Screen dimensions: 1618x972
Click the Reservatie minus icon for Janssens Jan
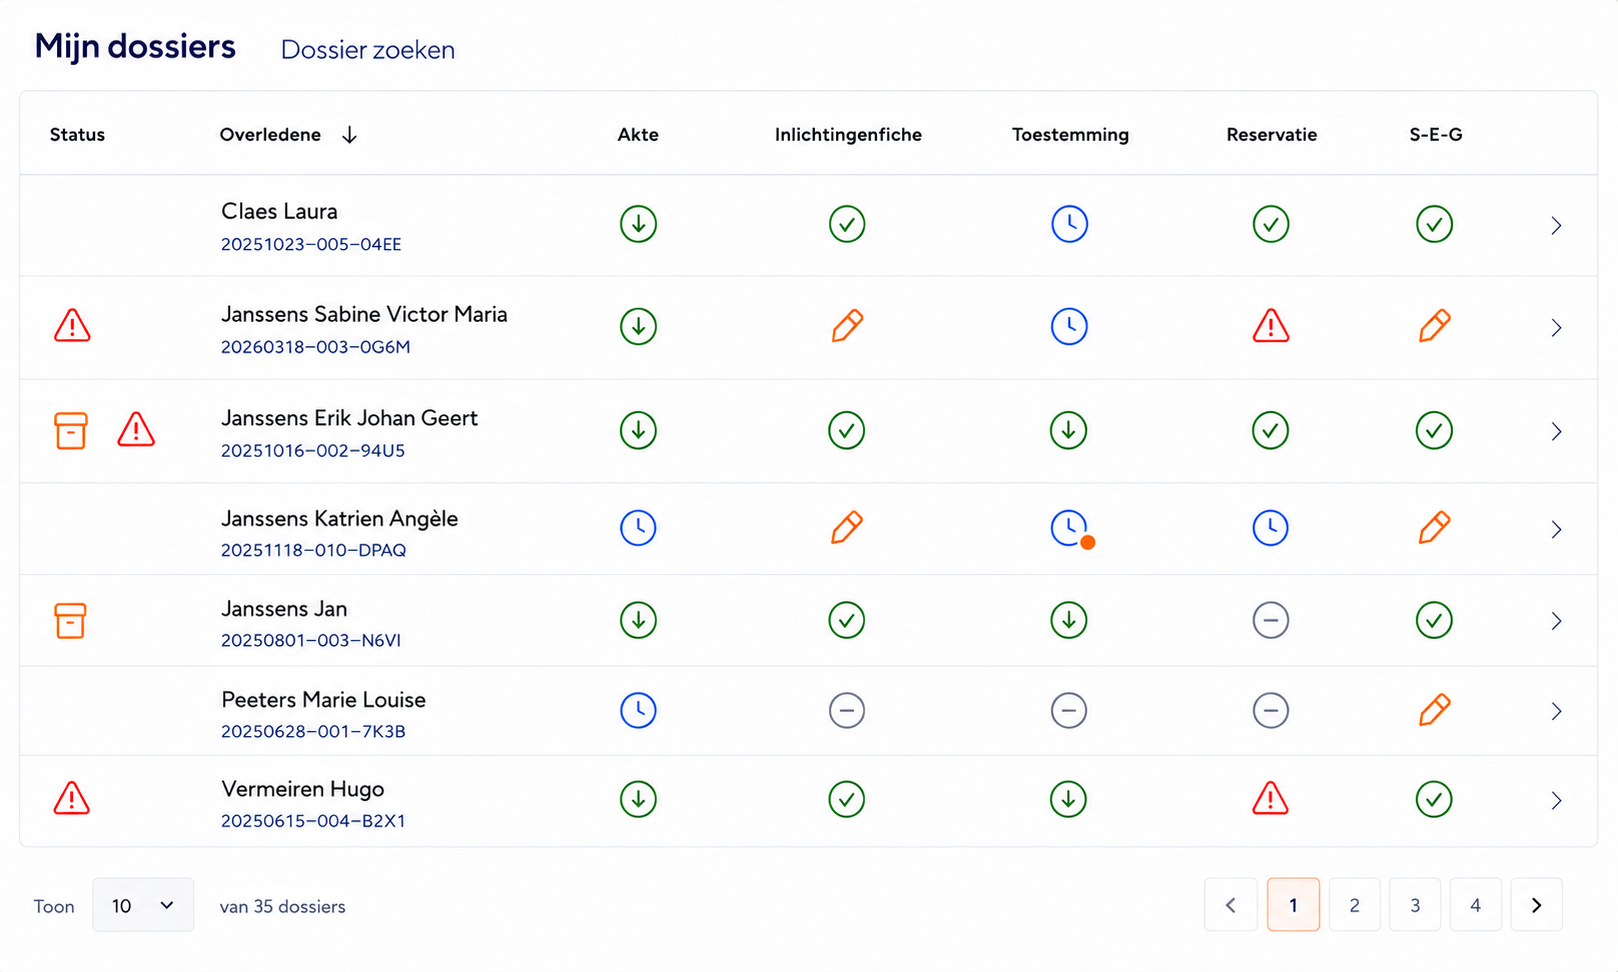[x=1270, y=620]
